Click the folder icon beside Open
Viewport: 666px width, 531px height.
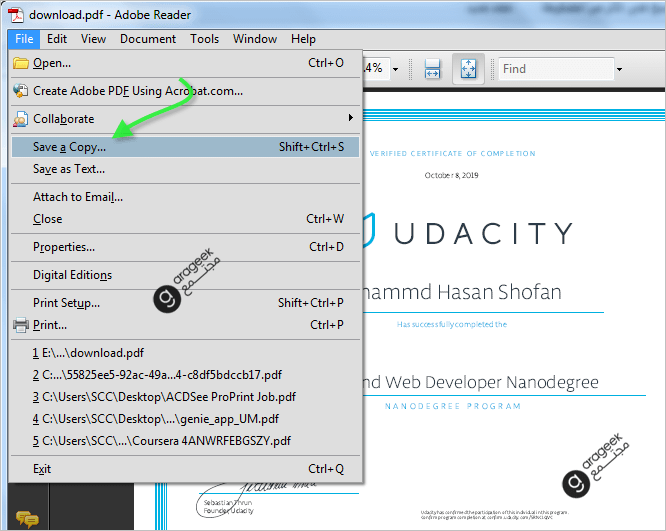tap(20, 63)
